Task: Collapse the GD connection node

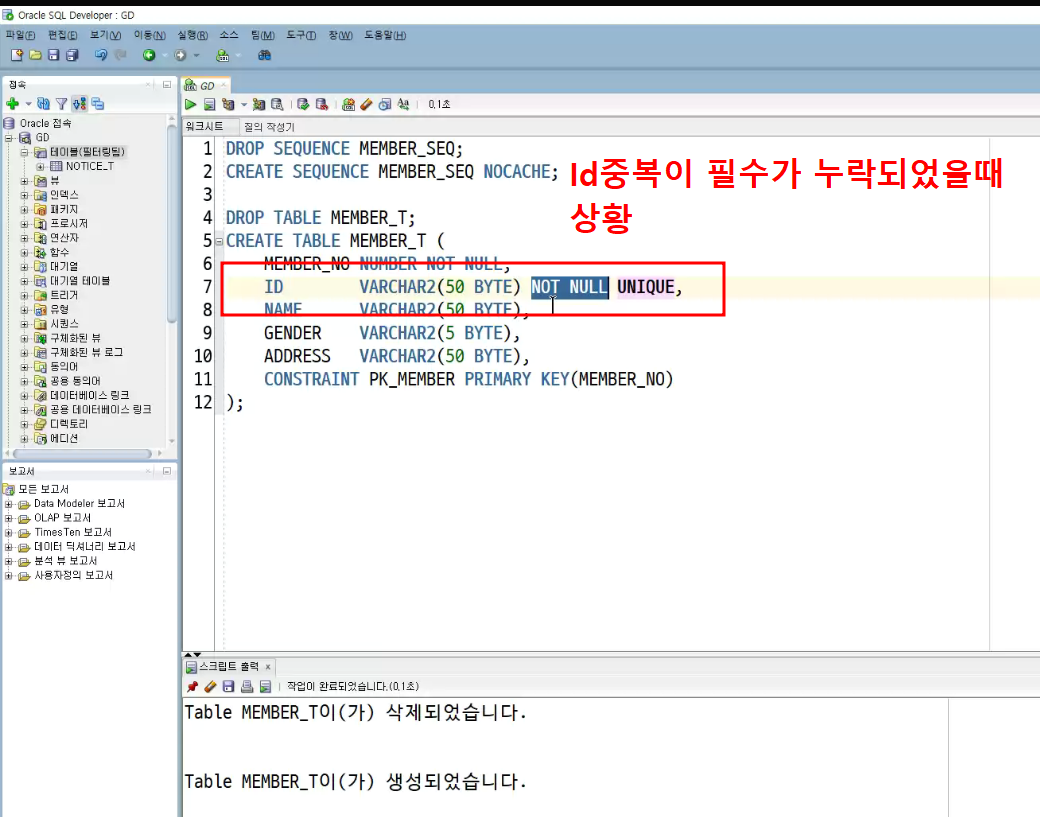Action: coord(9,138)
